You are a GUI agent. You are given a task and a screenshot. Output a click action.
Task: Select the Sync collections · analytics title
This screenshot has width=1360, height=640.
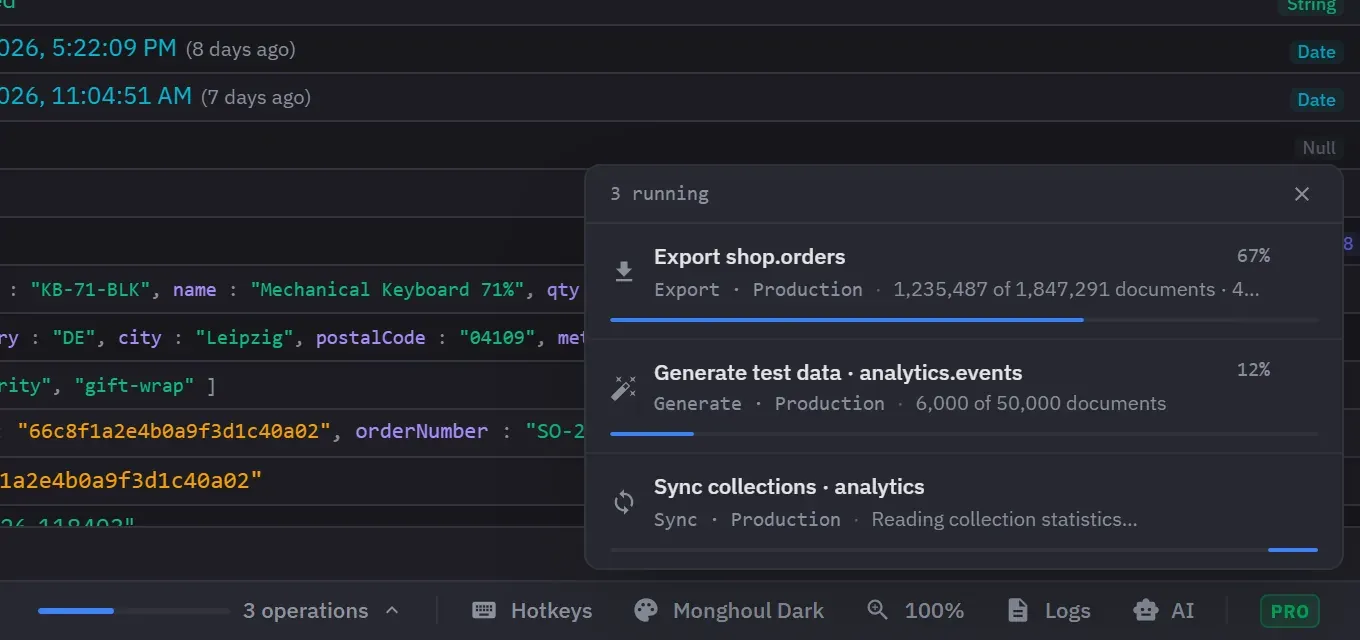tap(789, 487)
